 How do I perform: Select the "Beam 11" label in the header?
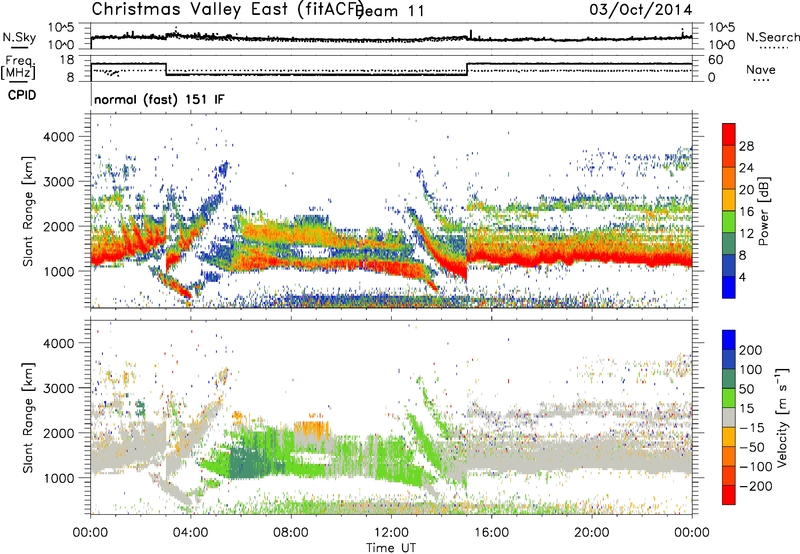[x=391, y=11]
